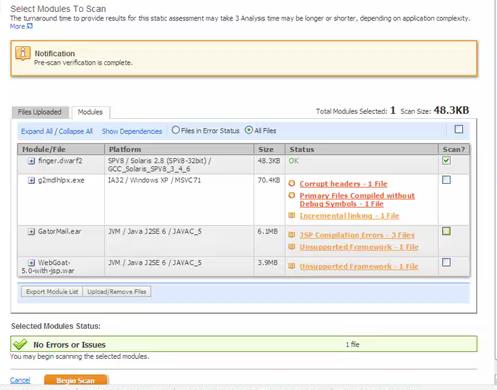This screenshot has width=497, height=390.
Task: Check the Scan checkbox for g2mdlhlpx.exe
Action: pos(446,180)
